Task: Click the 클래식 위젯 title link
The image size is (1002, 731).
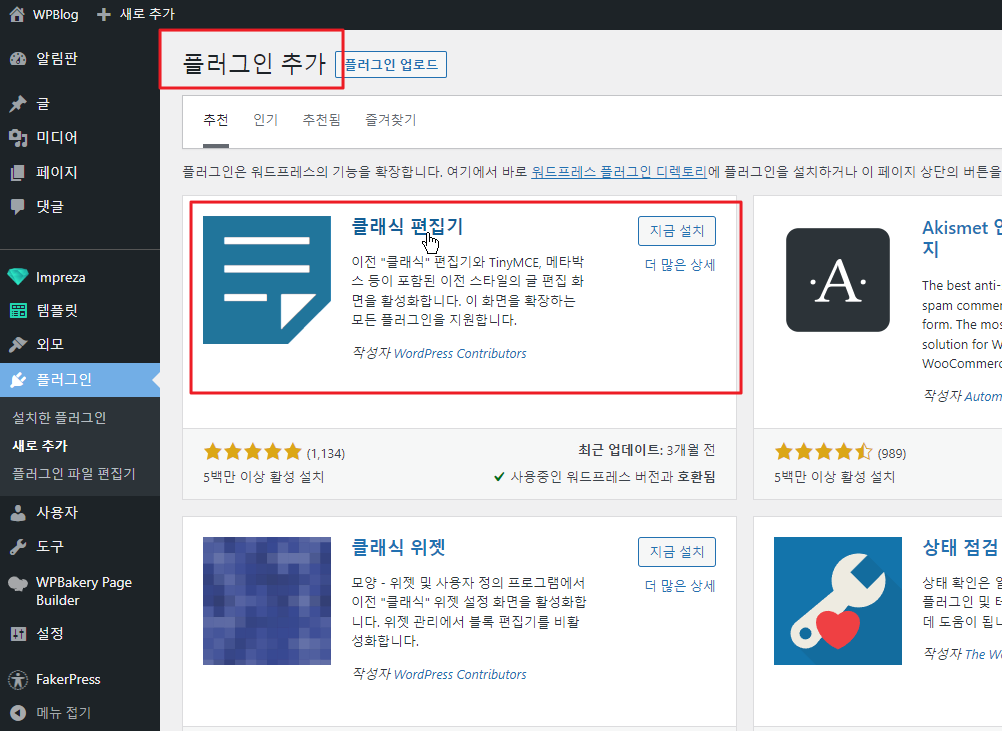Action: click(398, 547)
